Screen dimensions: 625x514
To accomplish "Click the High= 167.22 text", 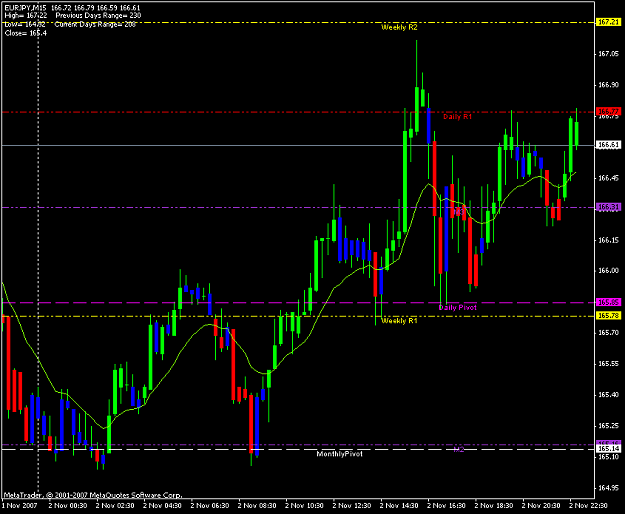I will coord(26,16).
